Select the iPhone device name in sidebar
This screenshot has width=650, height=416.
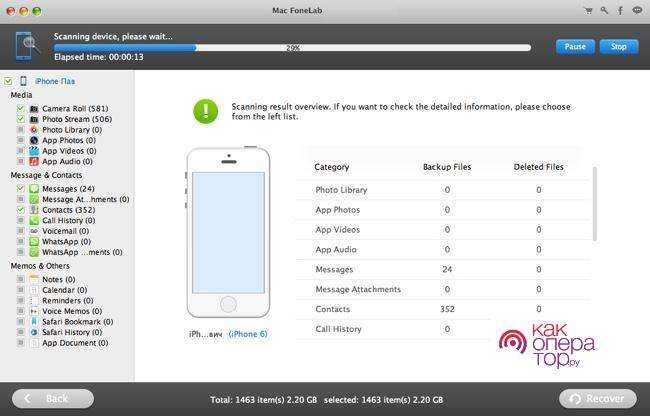[x=55, y=81]
